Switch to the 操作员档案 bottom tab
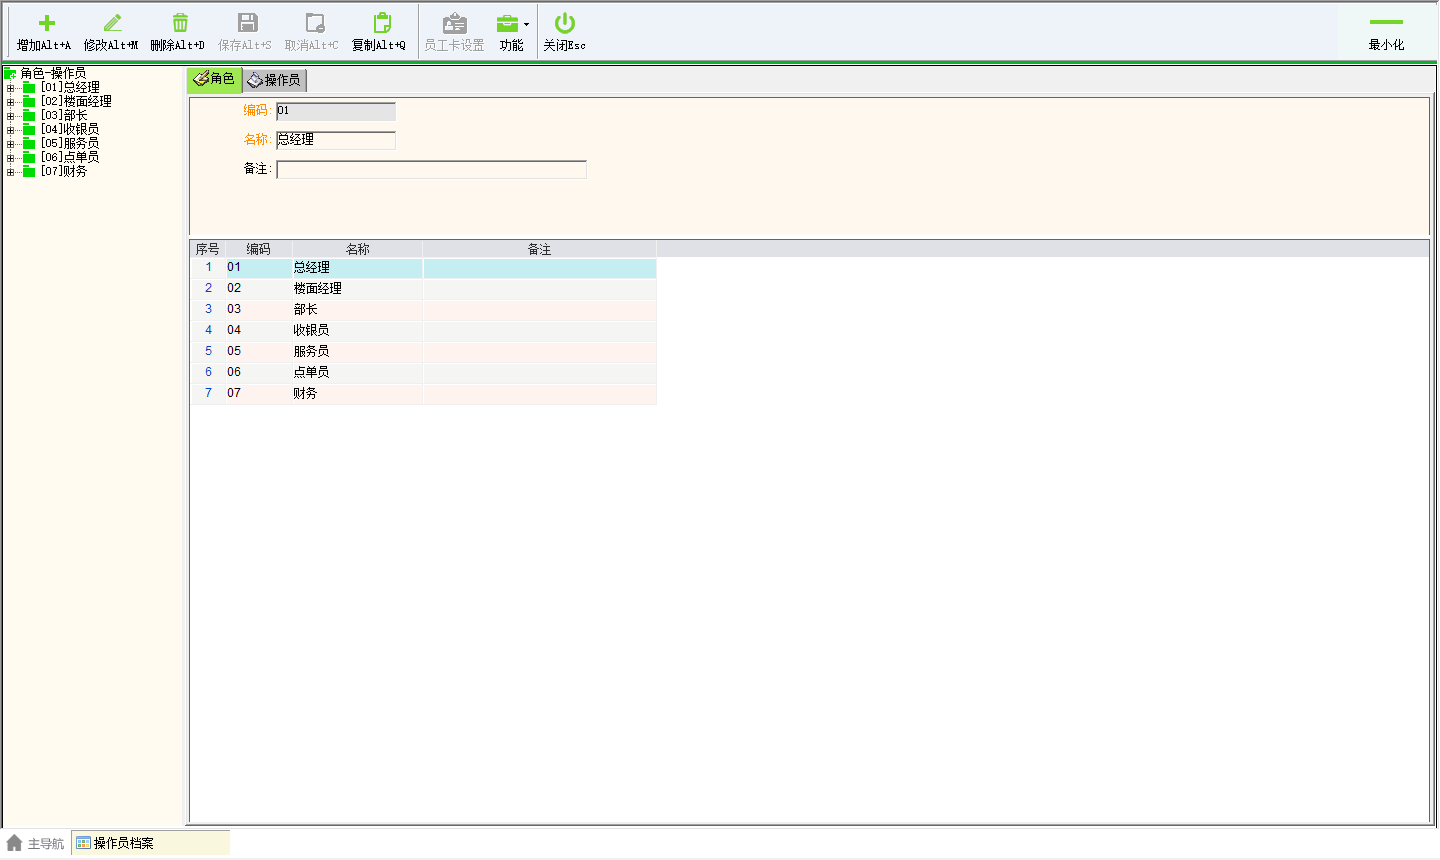Viewport: 1440px width, 860px height. pyautogui.click(x=151, y=843)
